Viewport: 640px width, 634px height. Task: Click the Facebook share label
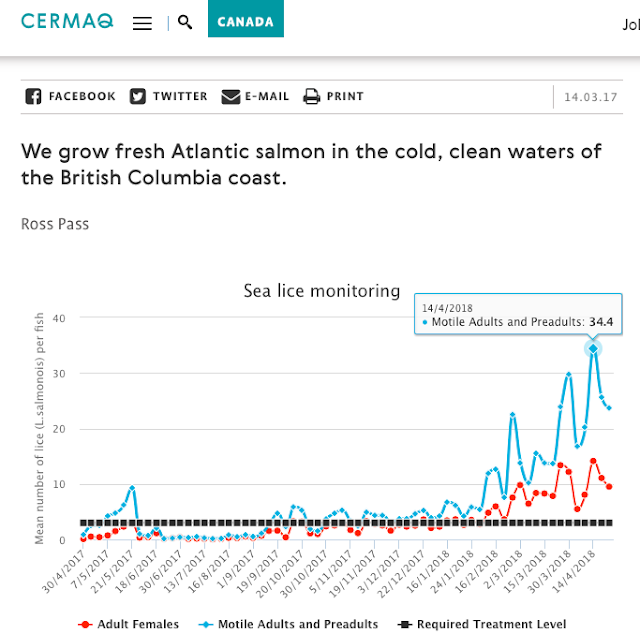[82, 97]
